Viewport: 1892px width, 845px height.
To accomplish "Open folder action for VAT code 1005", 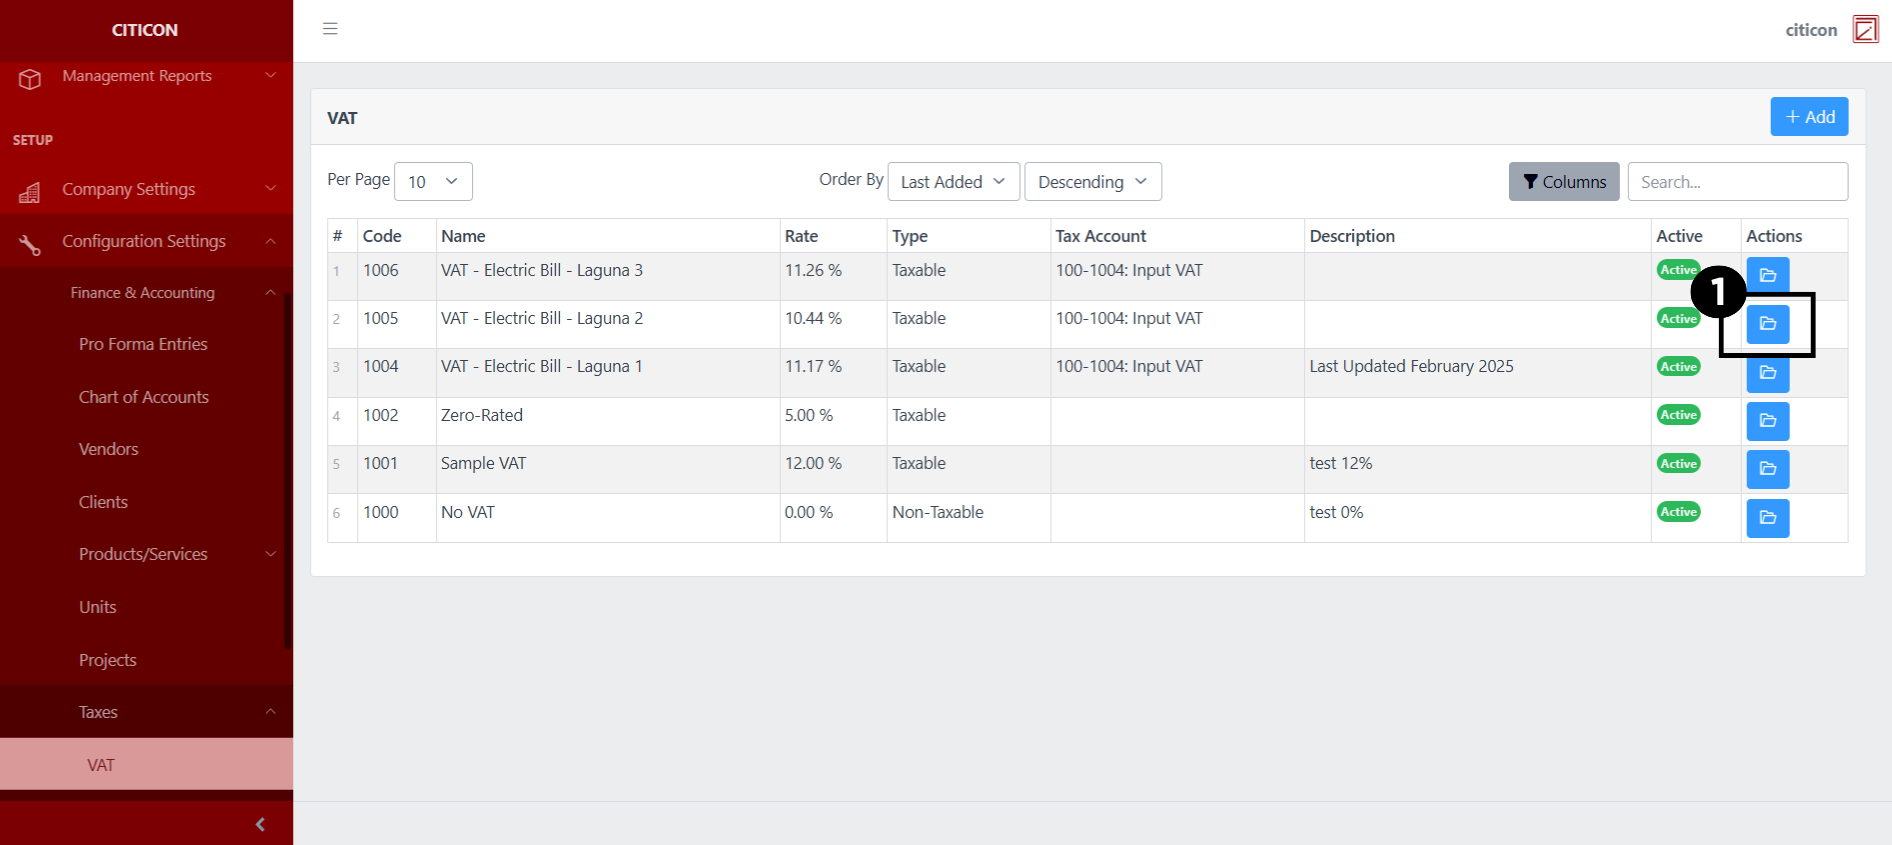I will [1767, 324].
